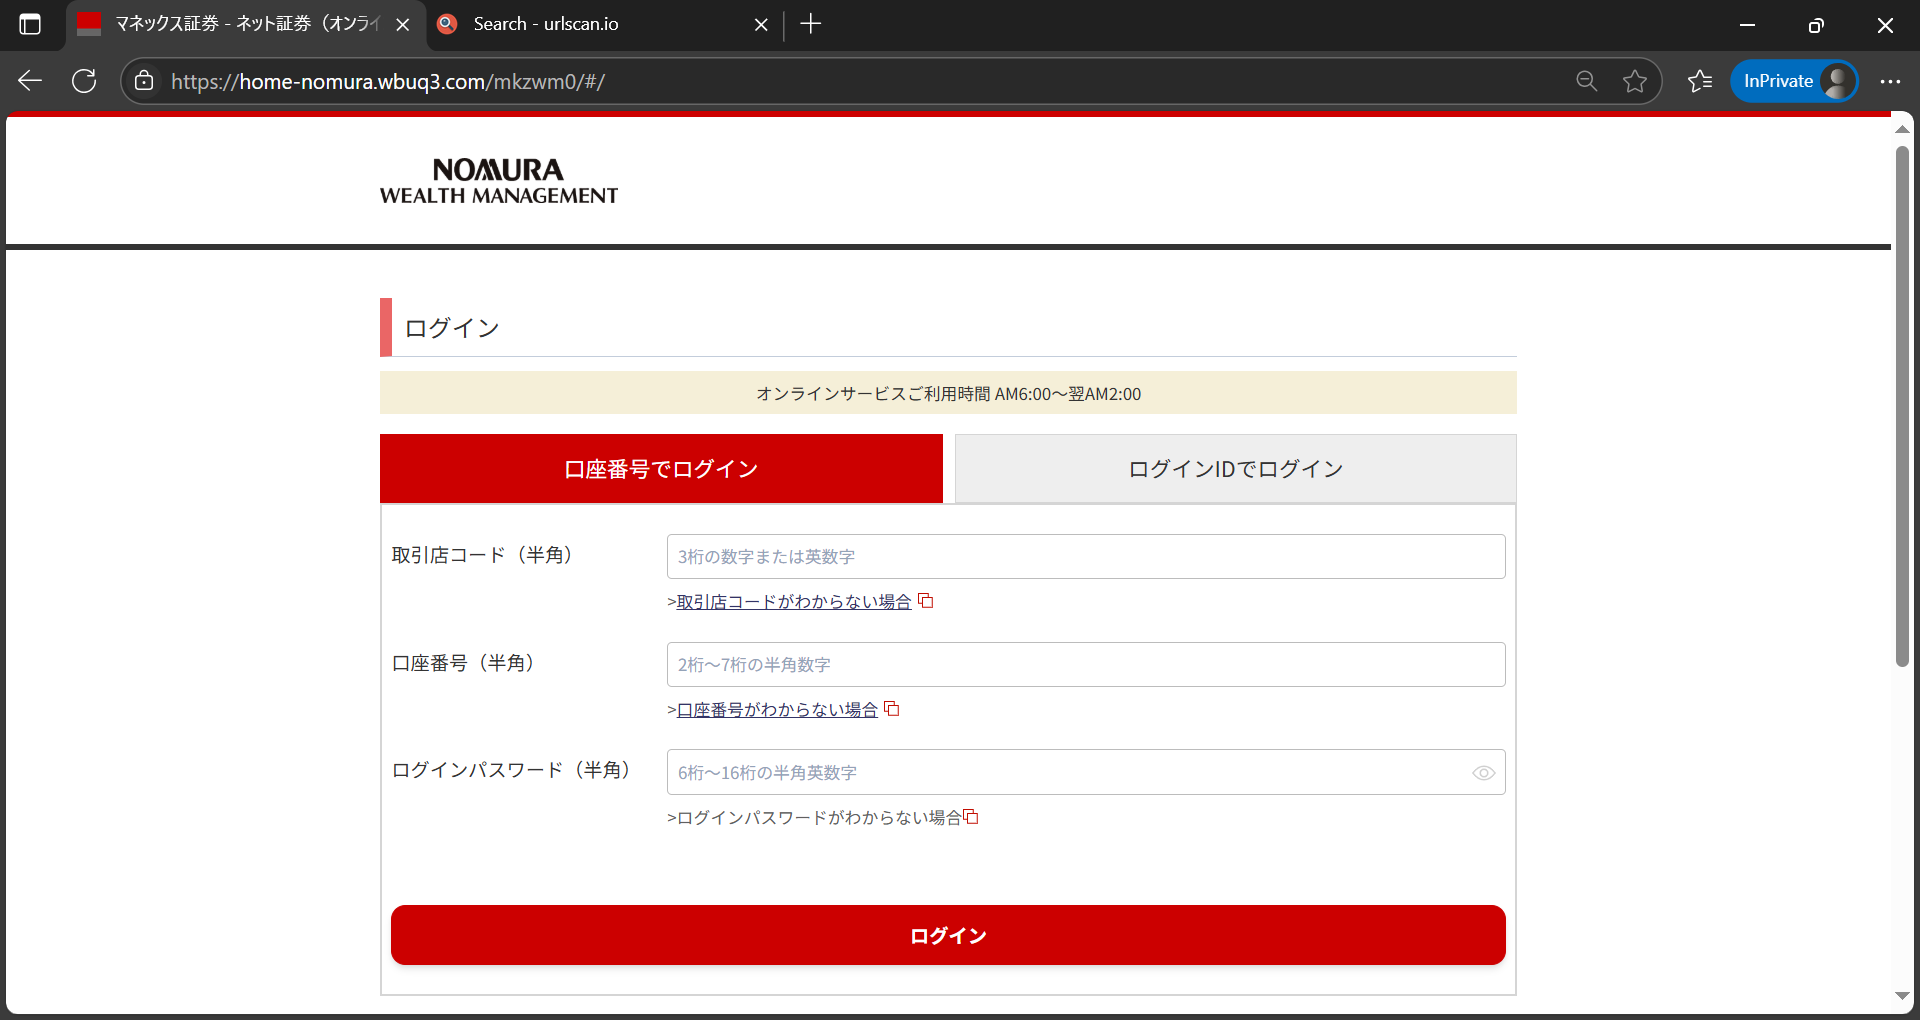Add this page to favorites star
Viewport: 1920px width, 1020px height.
point(1635,81)
